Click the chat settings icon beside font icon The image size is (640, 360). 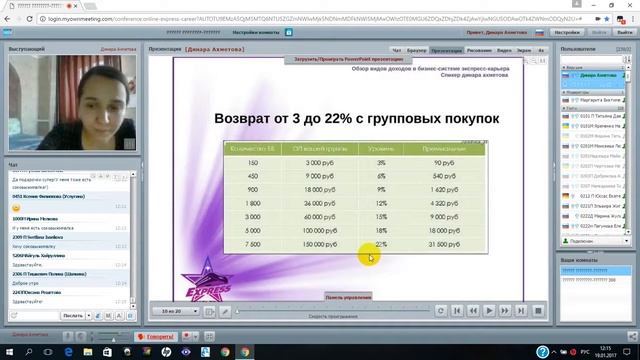click(131, 316)
